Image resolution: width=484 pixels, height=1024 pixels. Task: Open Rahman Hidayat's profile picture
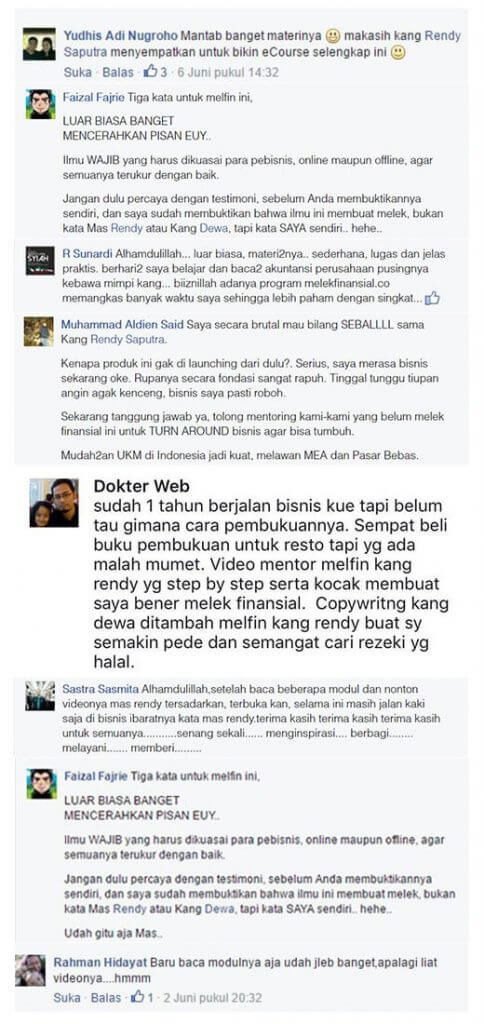(31, 970)
